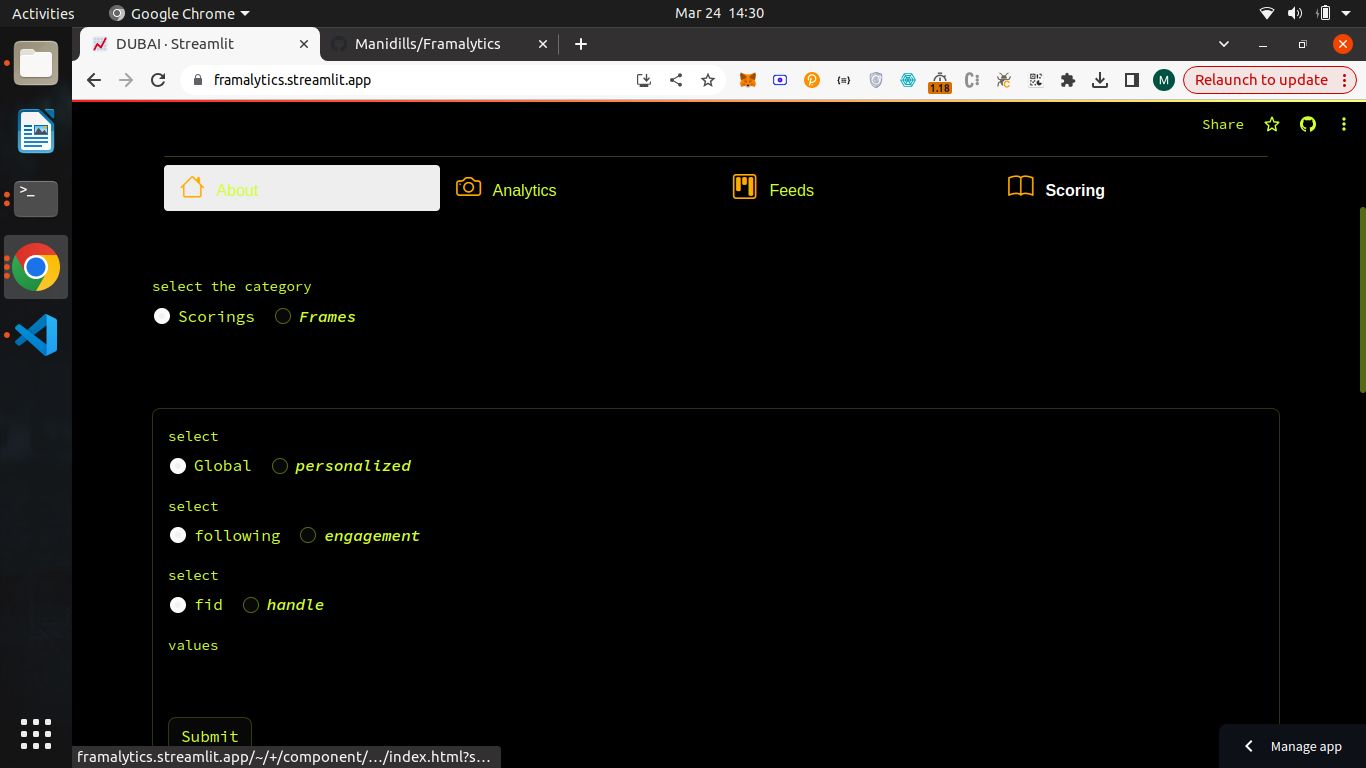Select the Scoring tab
1366x768 pixels.
coord(1129,188)
